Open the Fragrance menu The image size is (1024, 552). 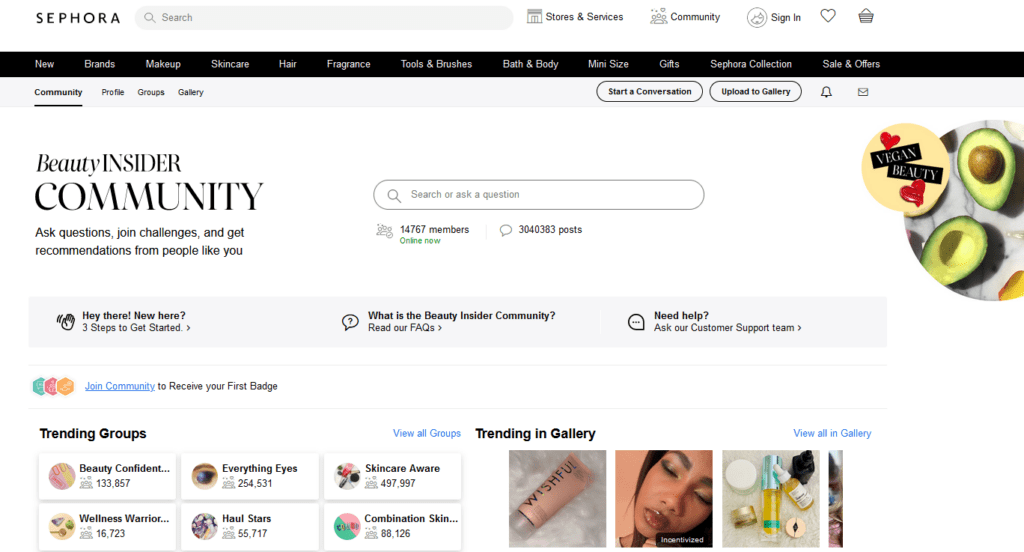(x=348, y=64)
